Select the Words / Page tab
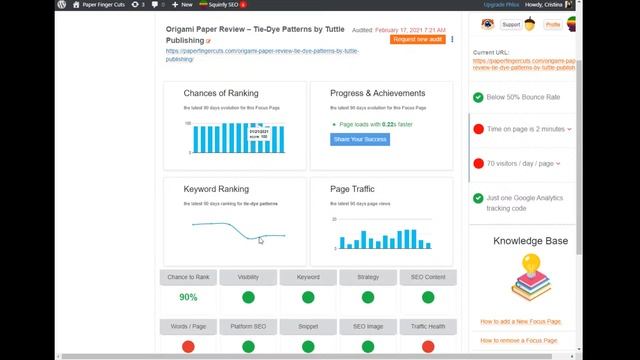This screenshot has height=360, width=640. pos(188,326)
